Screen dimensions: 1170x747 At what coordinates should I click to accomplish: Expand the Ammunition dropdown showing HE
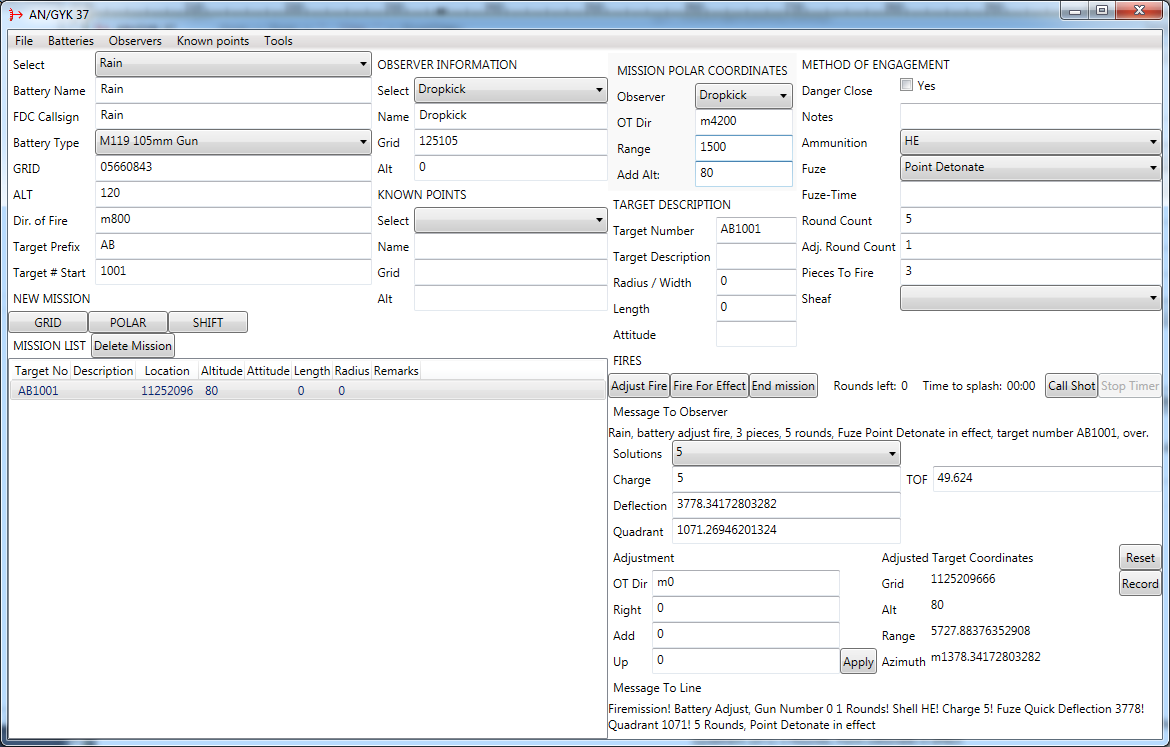[x=1030, y=141]
